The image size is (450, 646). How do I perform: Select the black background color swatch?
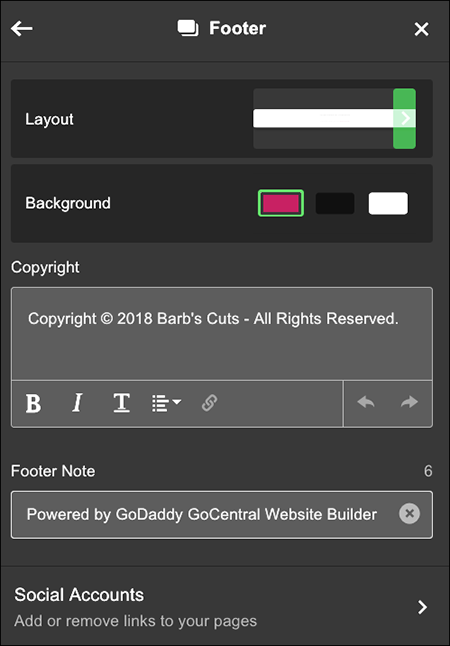point(335,203)
